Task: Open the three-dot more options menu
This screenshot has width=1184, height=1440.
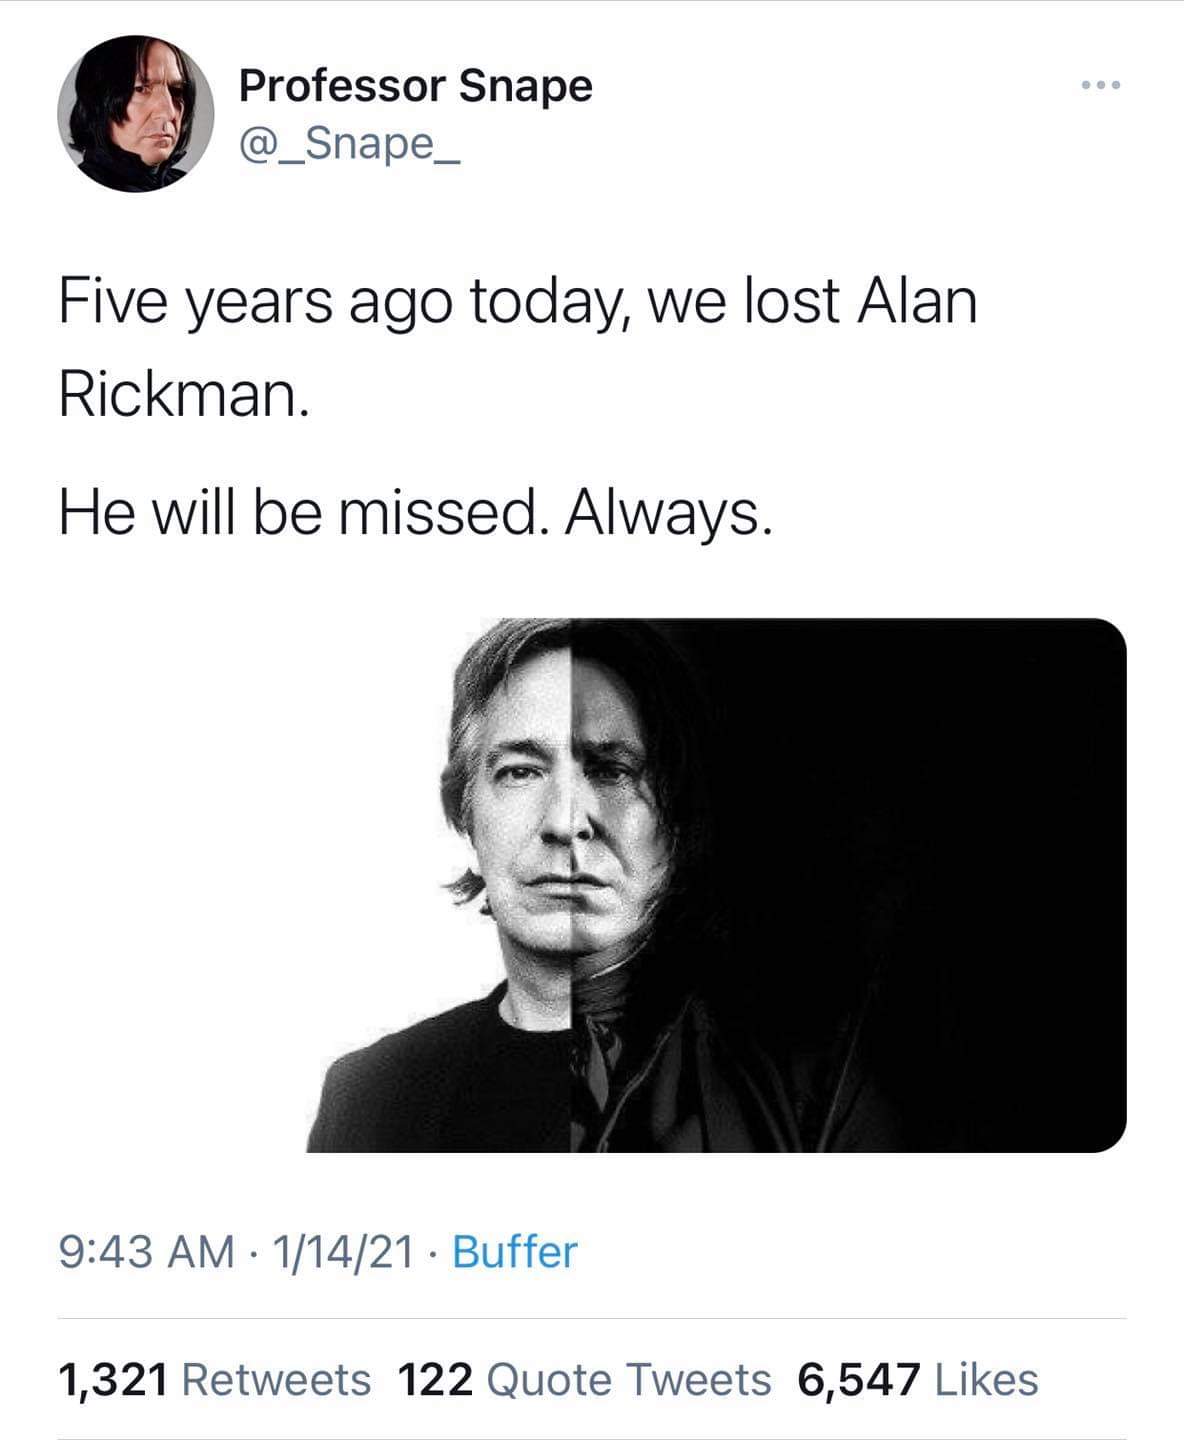Action: point(1101,86)
